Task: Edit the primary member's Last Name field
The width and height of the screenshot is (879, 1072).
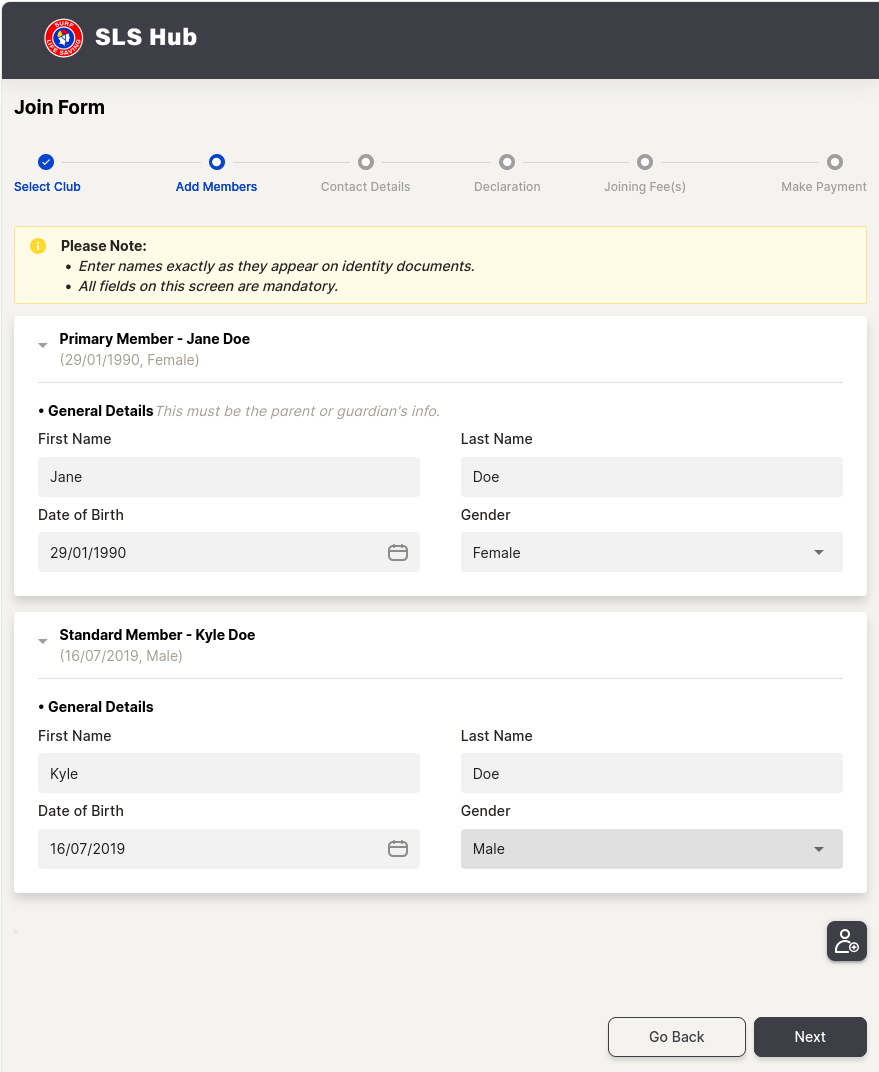Action: pos(651,477)
